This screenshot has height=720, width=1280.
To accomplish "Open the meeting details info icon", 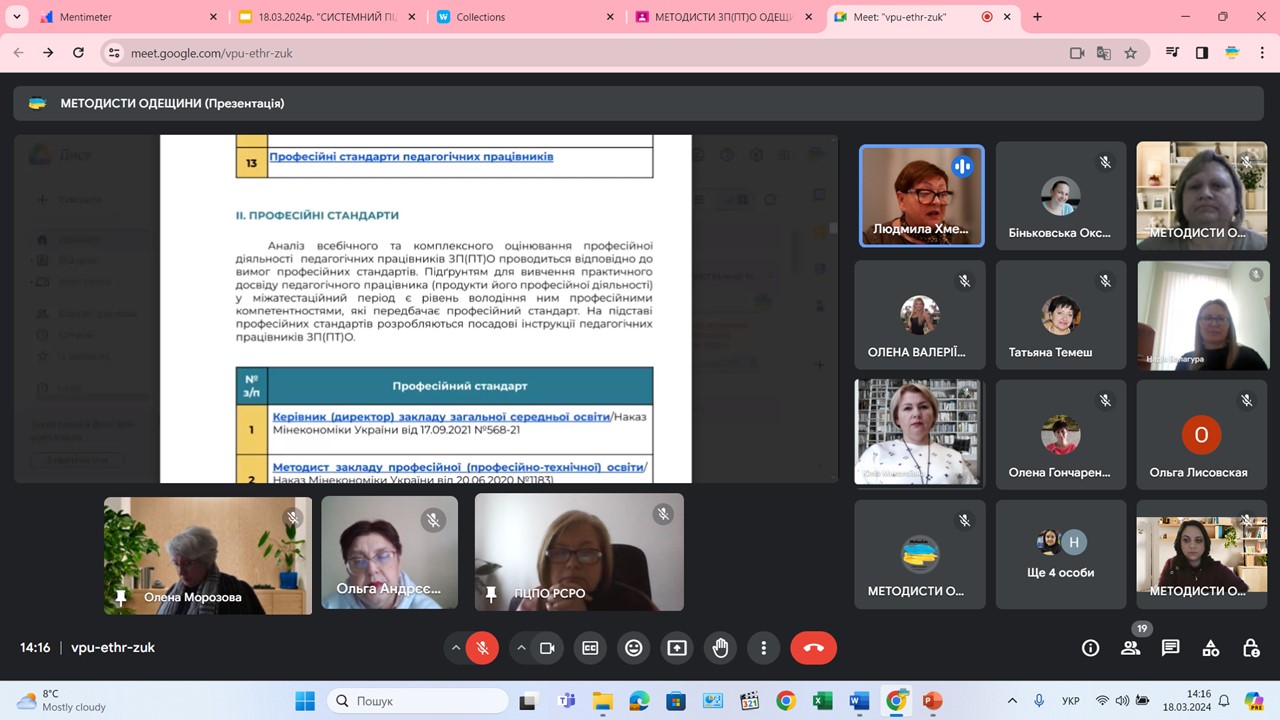I will pyautogui.click(x=1090, y=648).
